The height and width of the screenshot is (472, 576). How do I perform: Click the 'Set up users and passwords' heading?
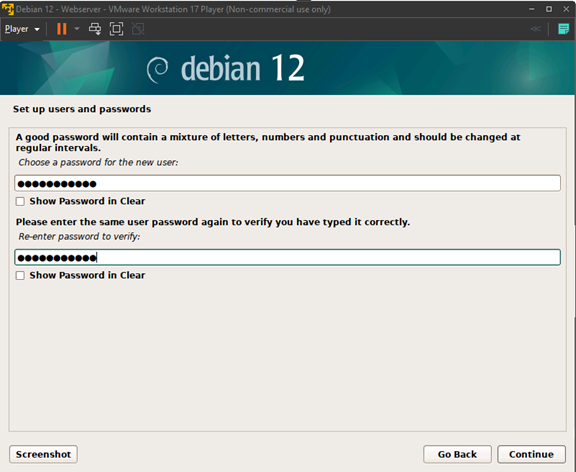pos(82,109)
